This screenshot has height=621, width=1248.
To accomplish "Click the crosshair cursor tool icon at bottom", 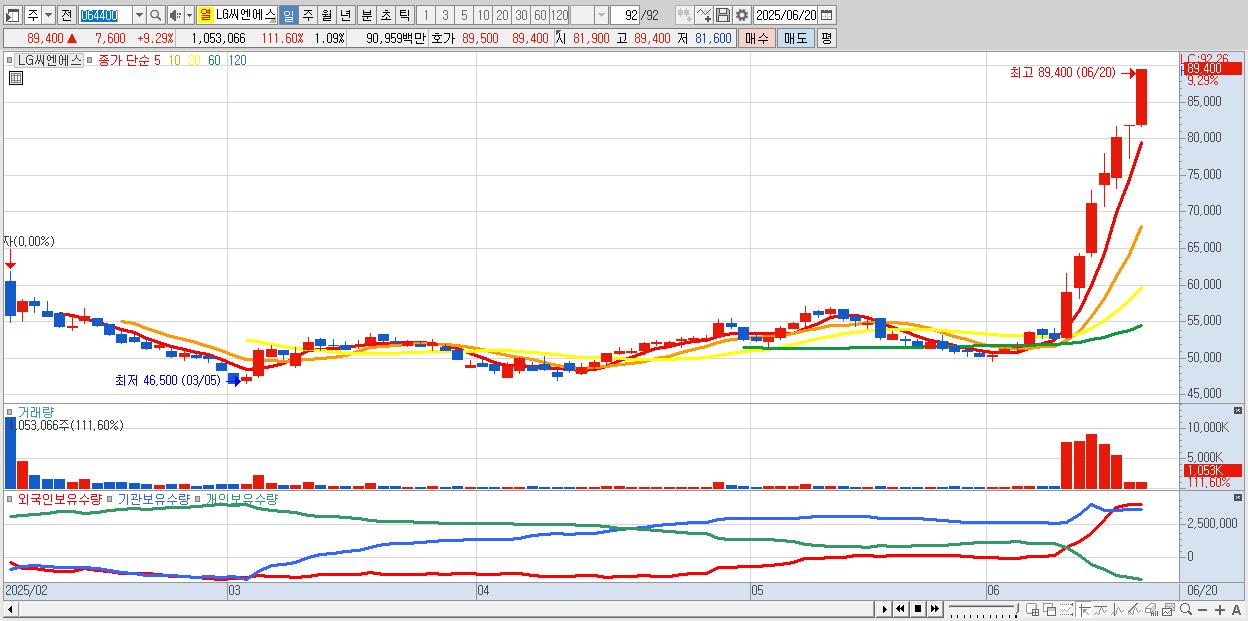I will click(1084, 610).
